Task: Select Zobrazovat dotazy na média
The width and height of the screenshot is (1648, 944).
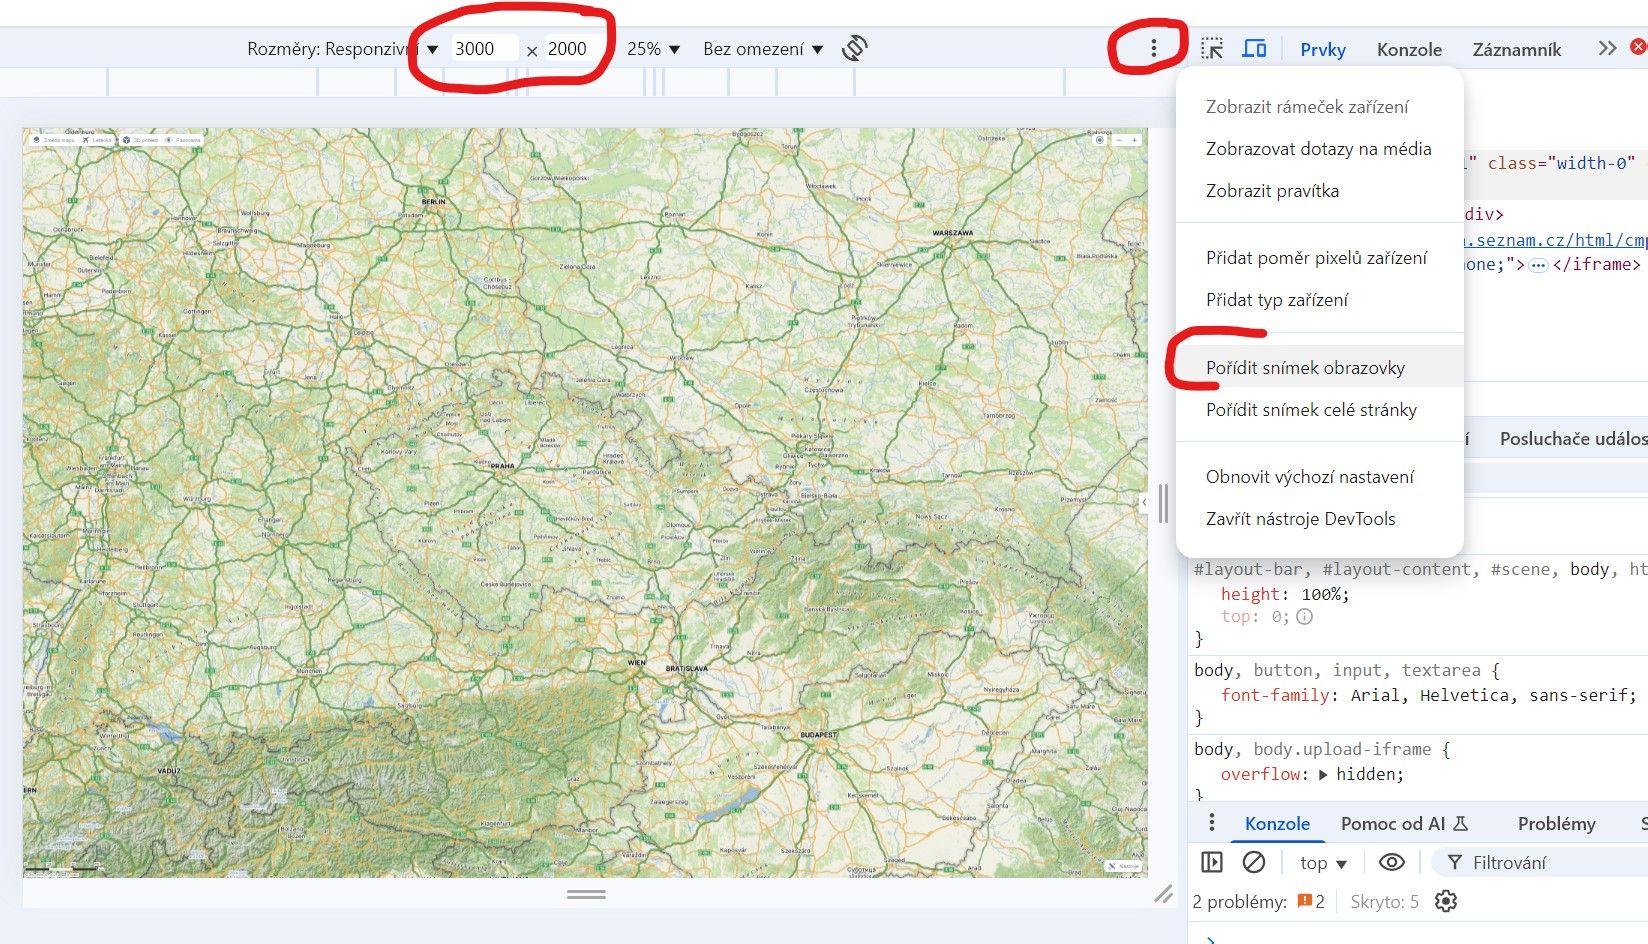Action: click(x=1320, y=149)
